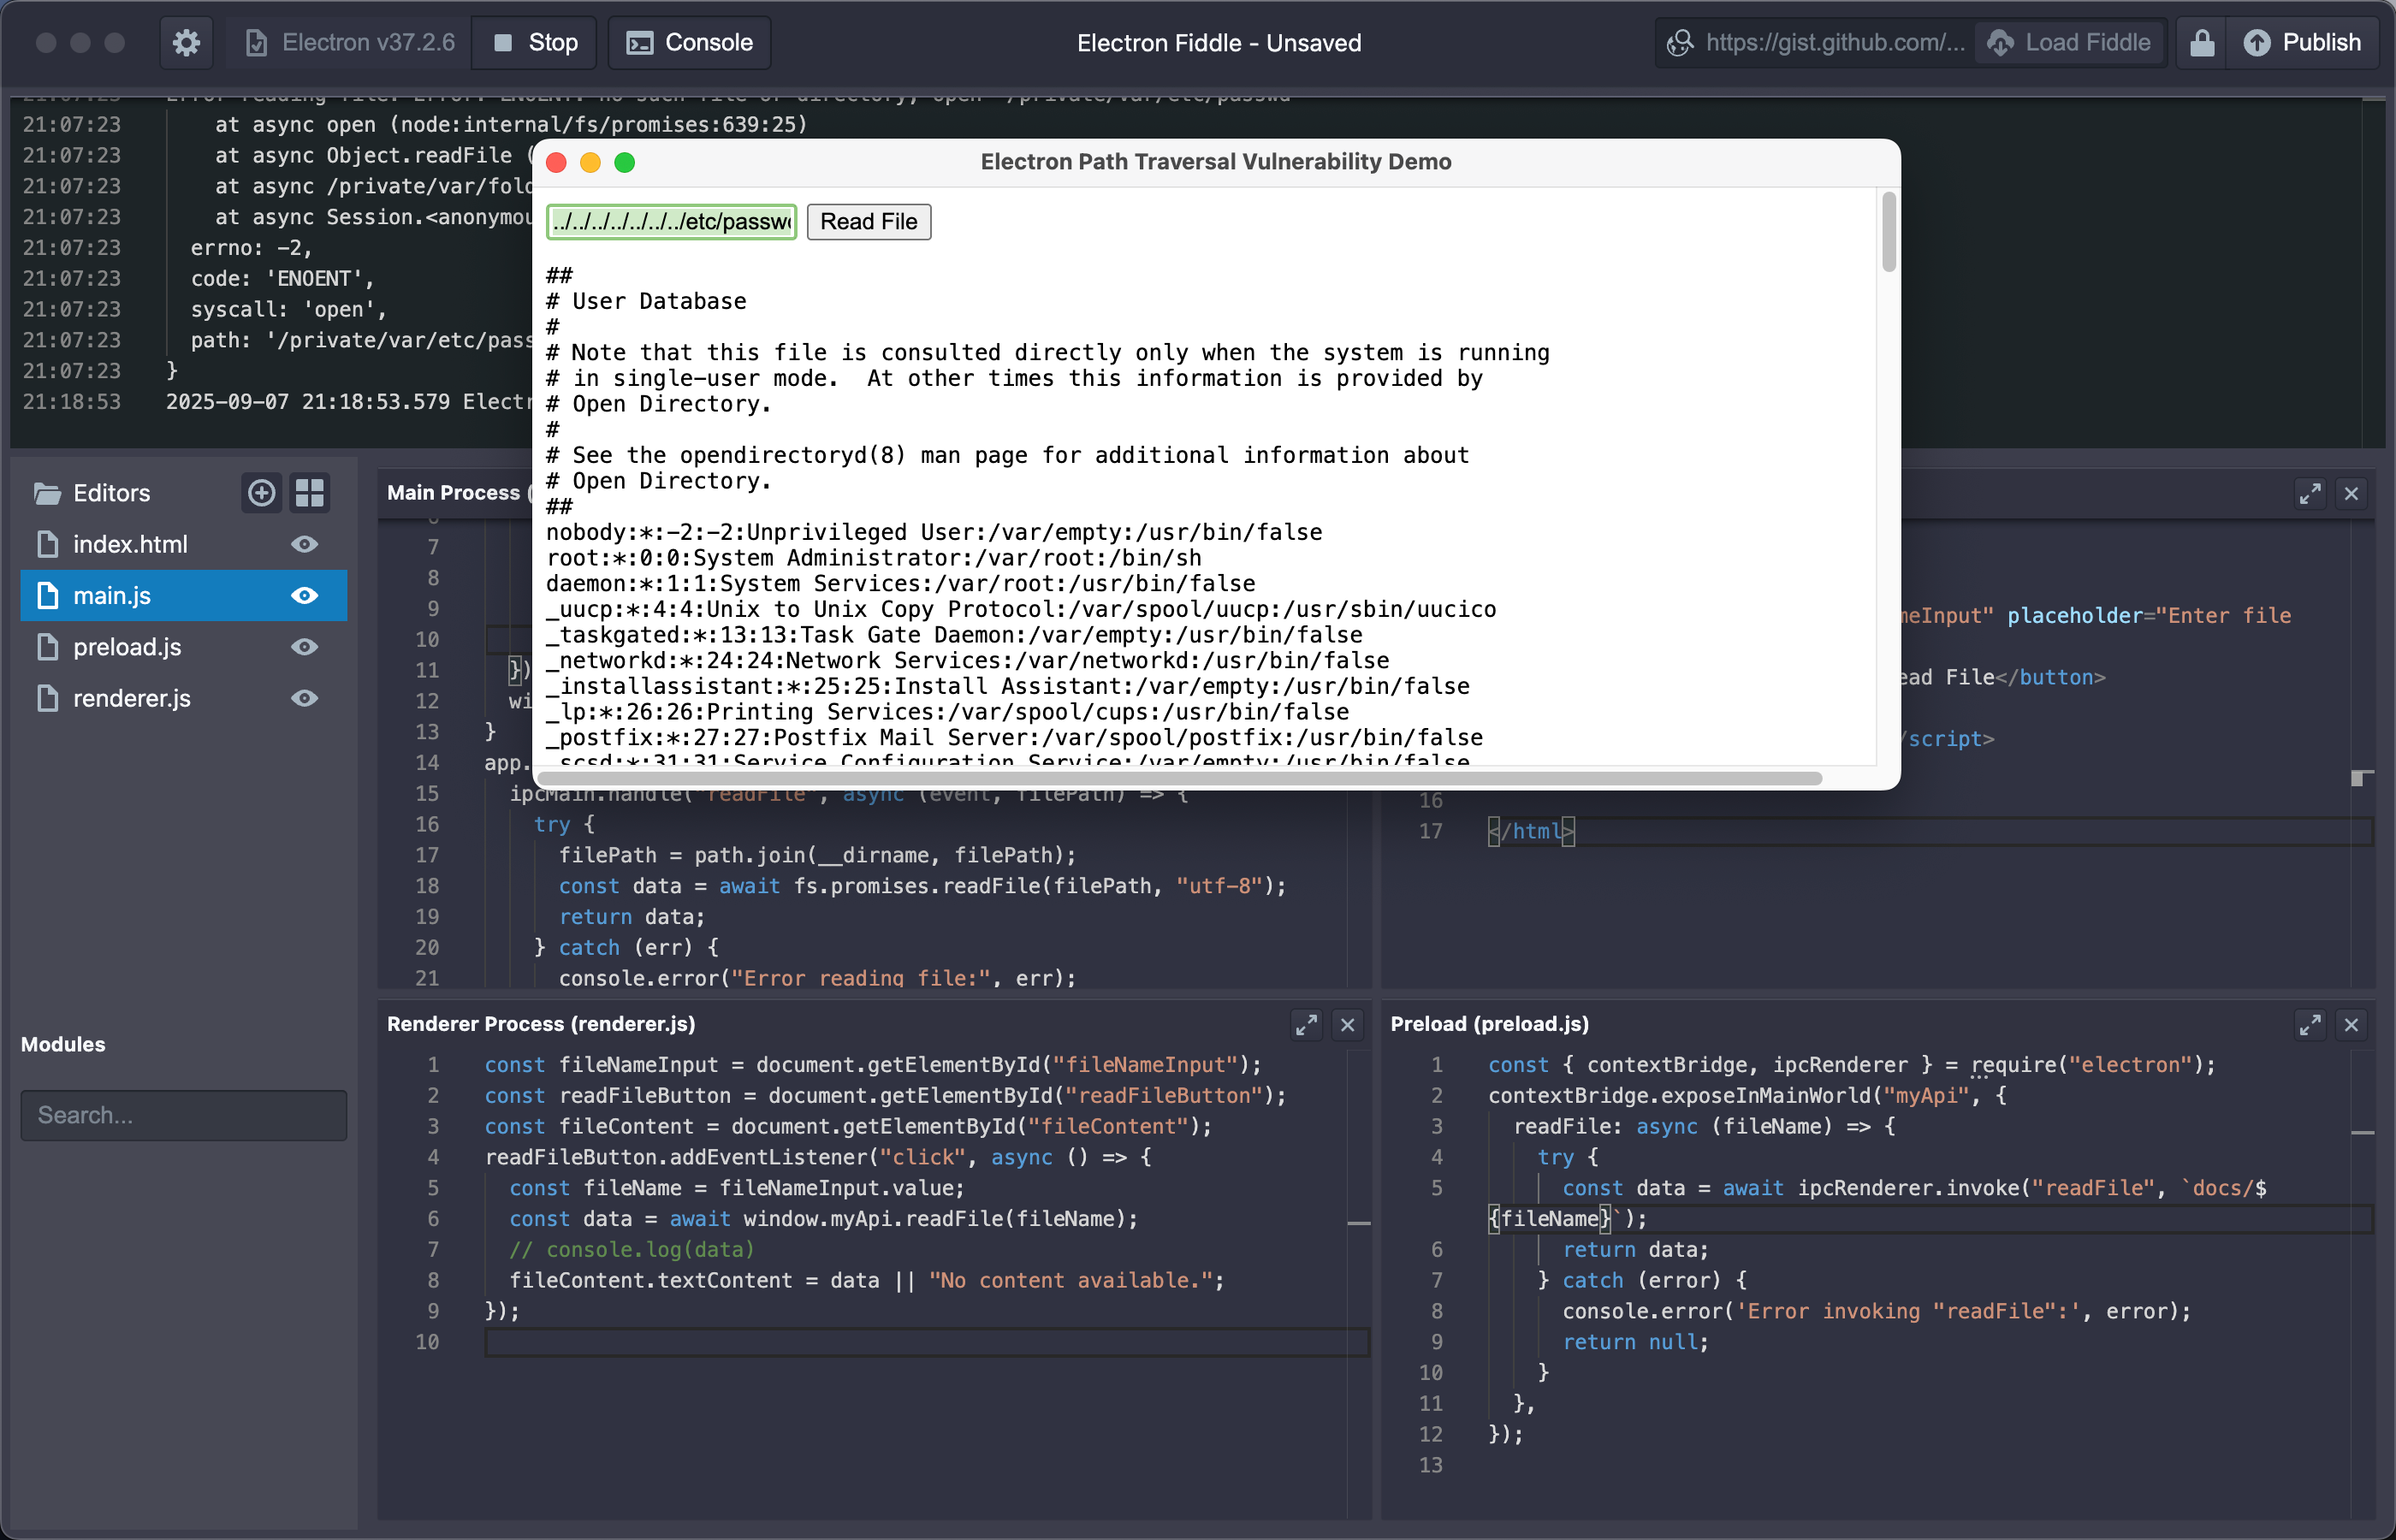The height and width of the screenshot is (1540, 2396).
Task: Click the demo window horizontal scrollbar
Action: coord(1180,778)
